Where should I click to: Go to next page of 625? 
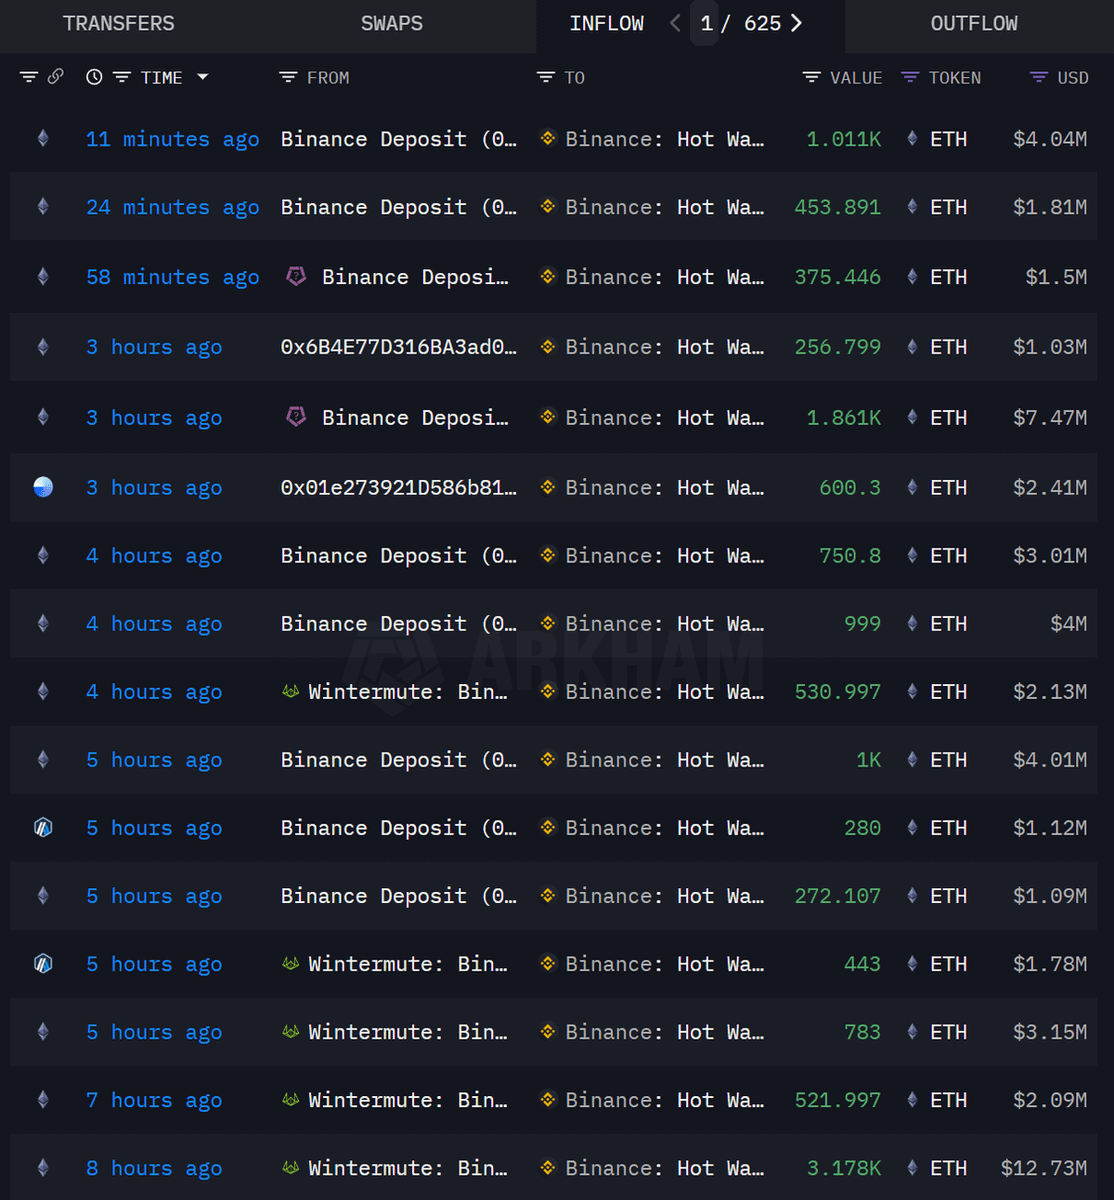(796, 23)
